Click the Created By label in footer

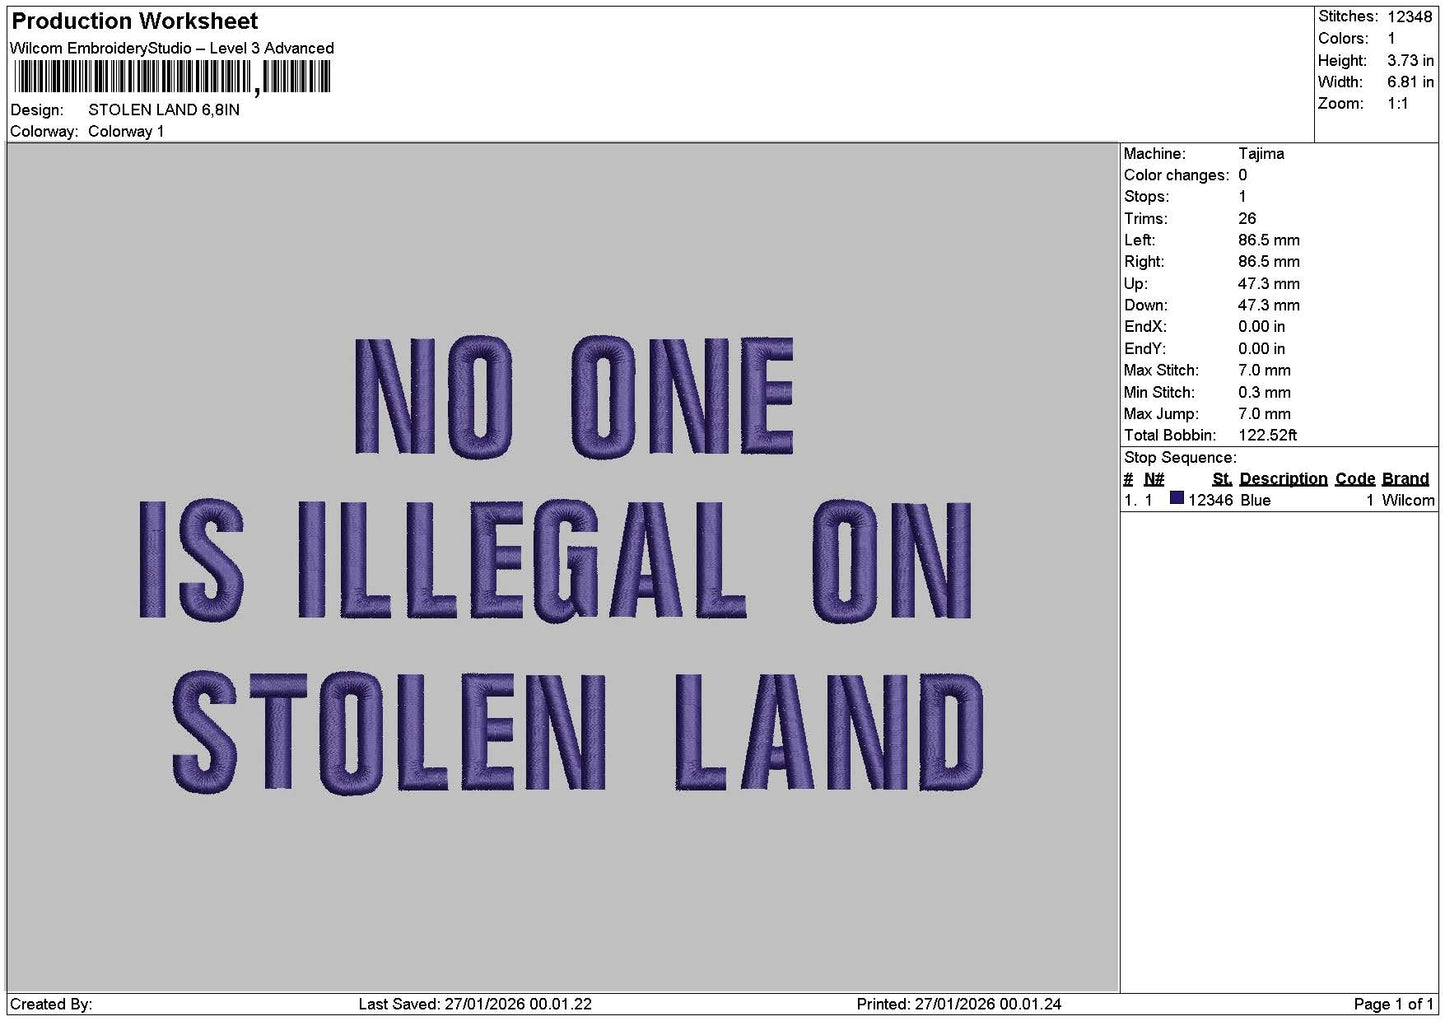pyautogui.click(x=51, y=1004)
